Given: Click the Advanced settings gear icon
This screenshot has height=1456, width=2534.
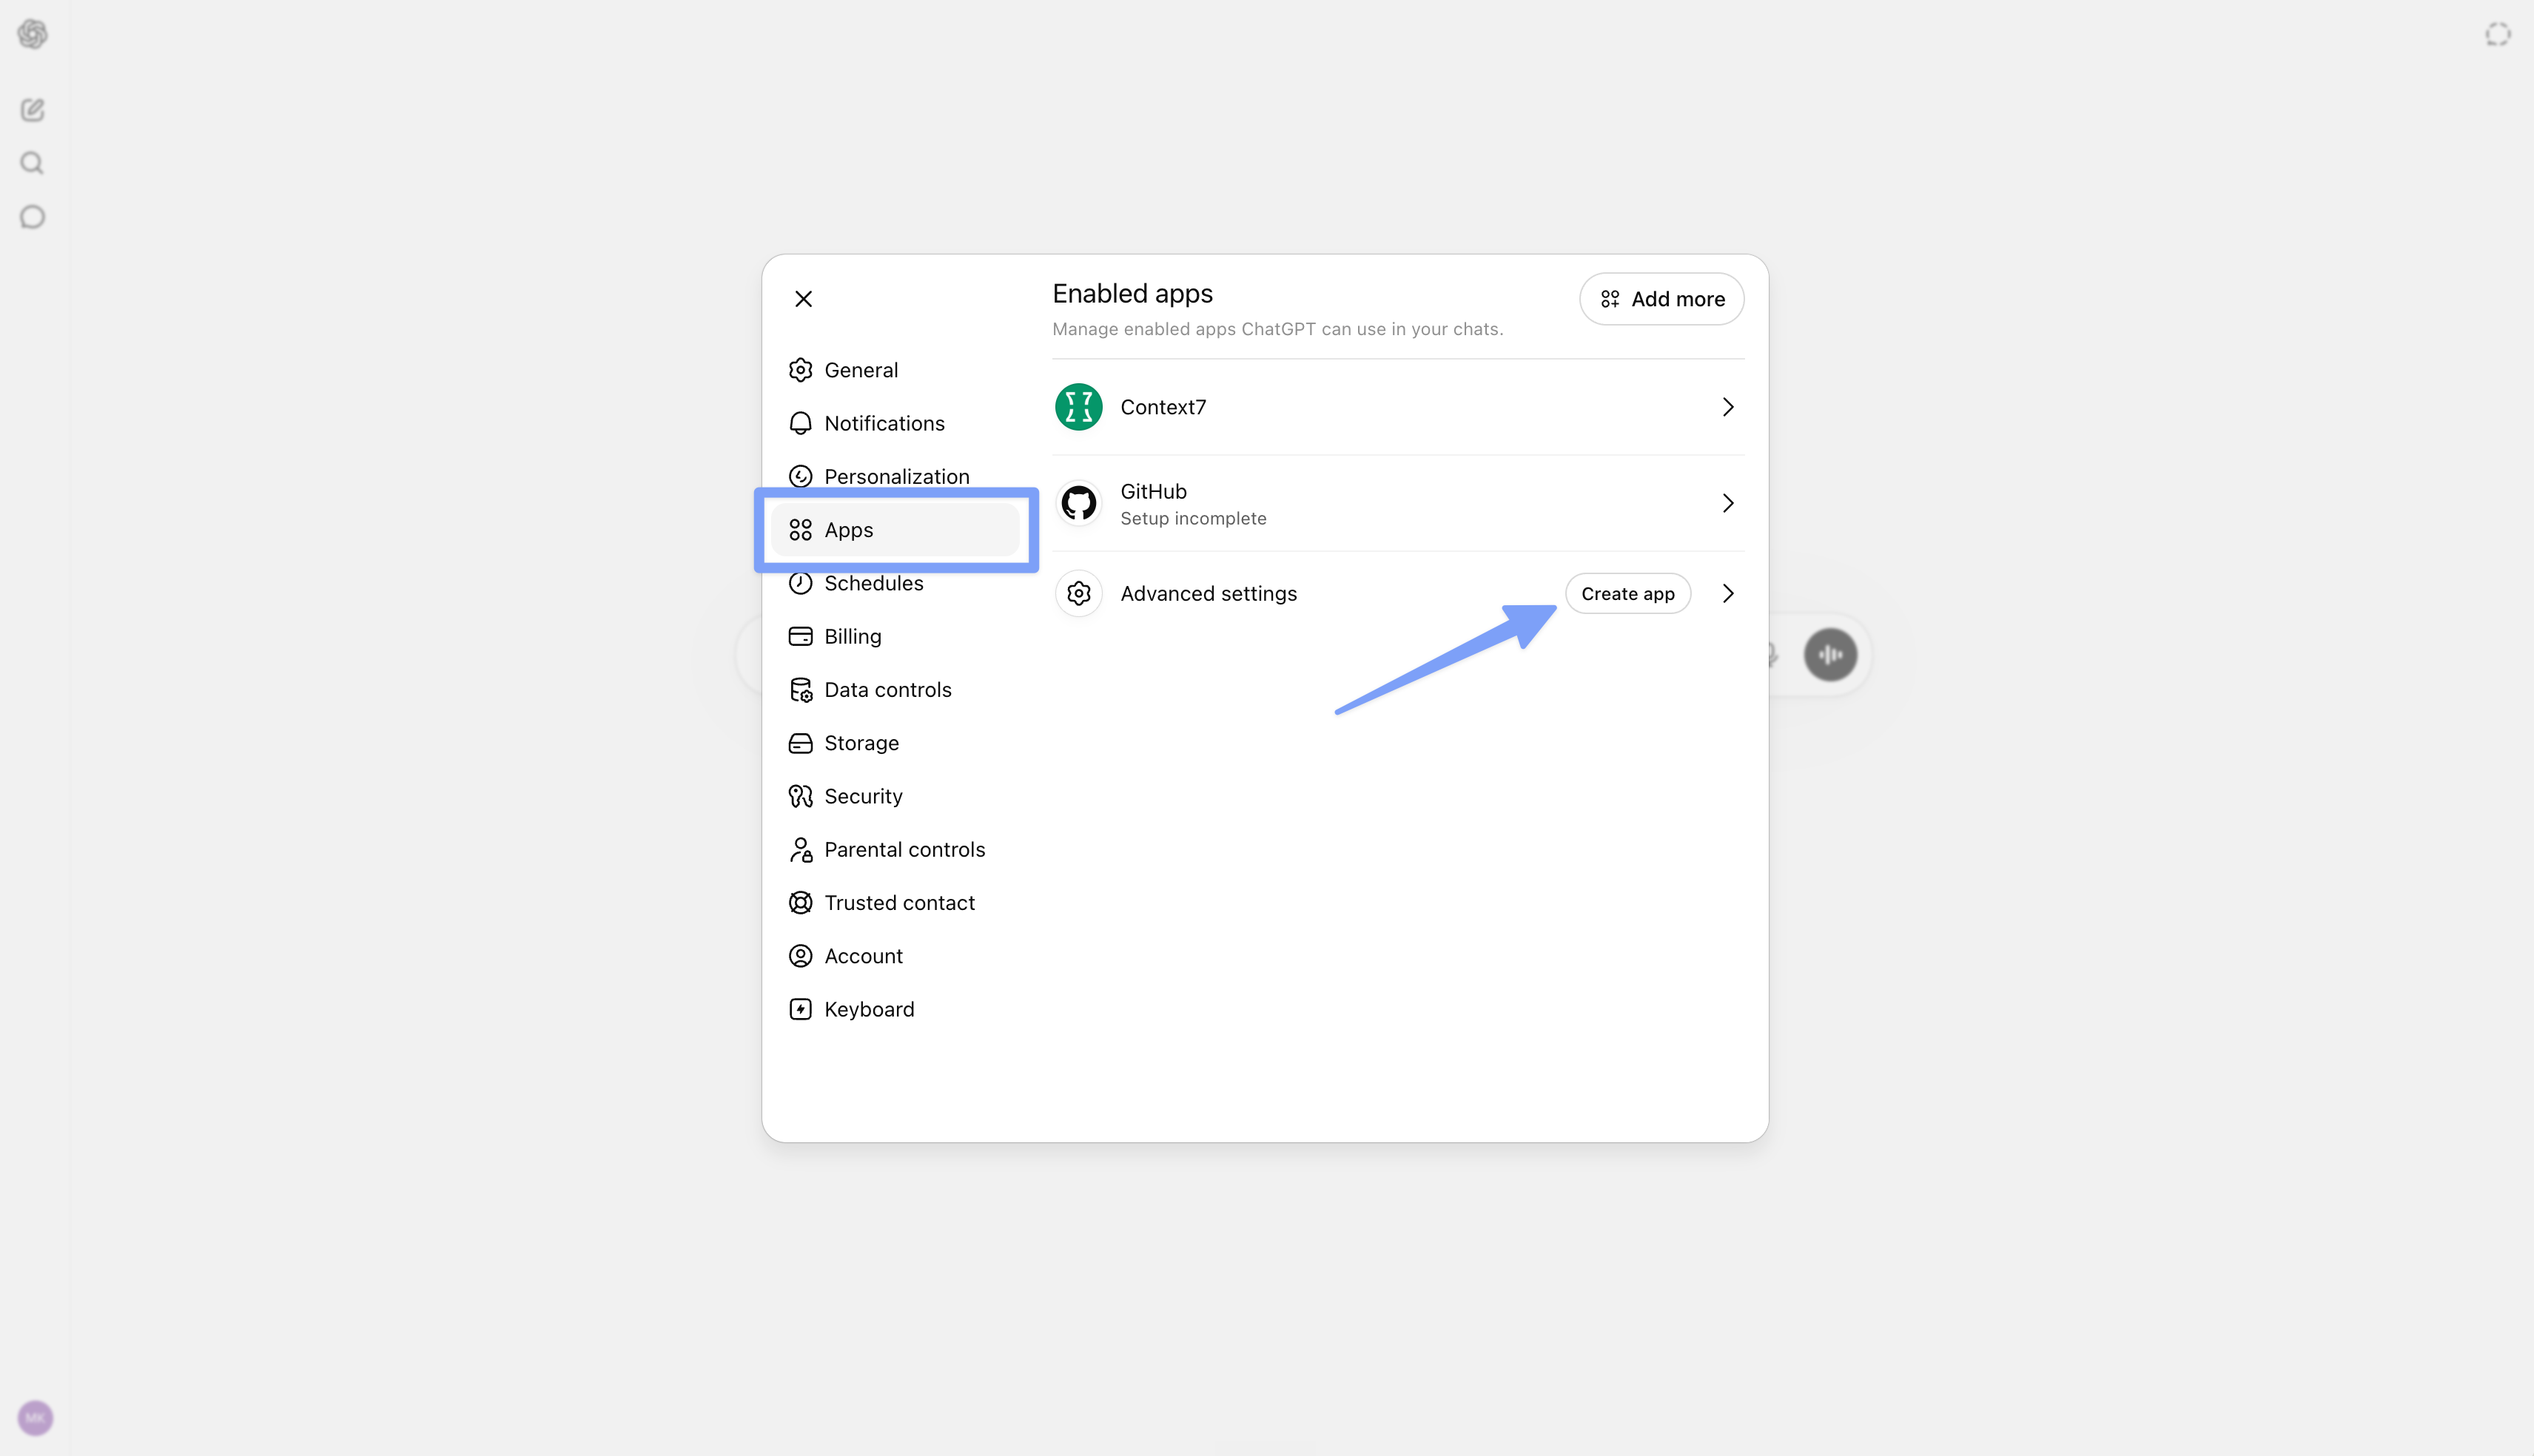Looking at the screenshot, I should point(1078,594).
